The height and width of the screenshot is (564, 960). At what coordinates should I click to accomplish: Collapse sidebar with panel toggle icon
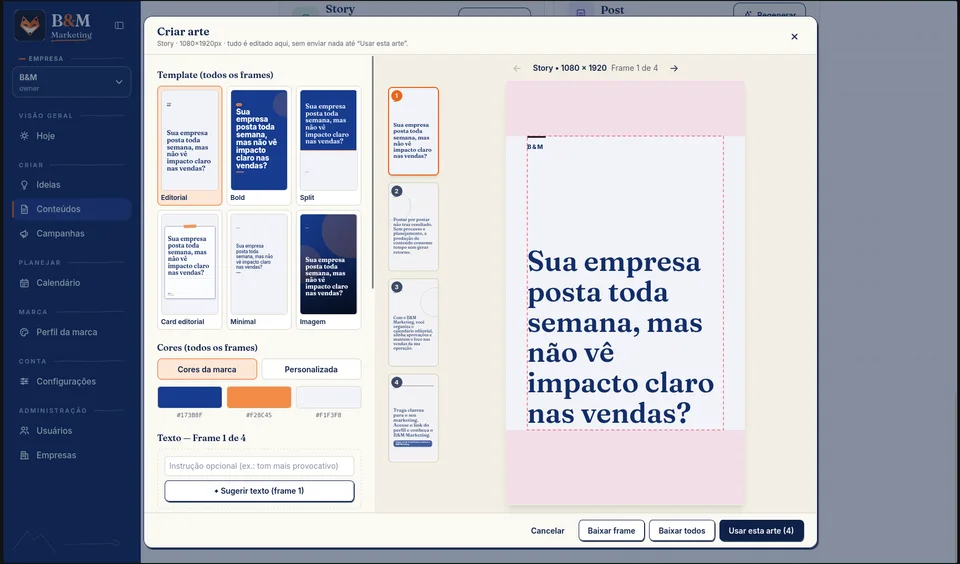coord(119,26)
